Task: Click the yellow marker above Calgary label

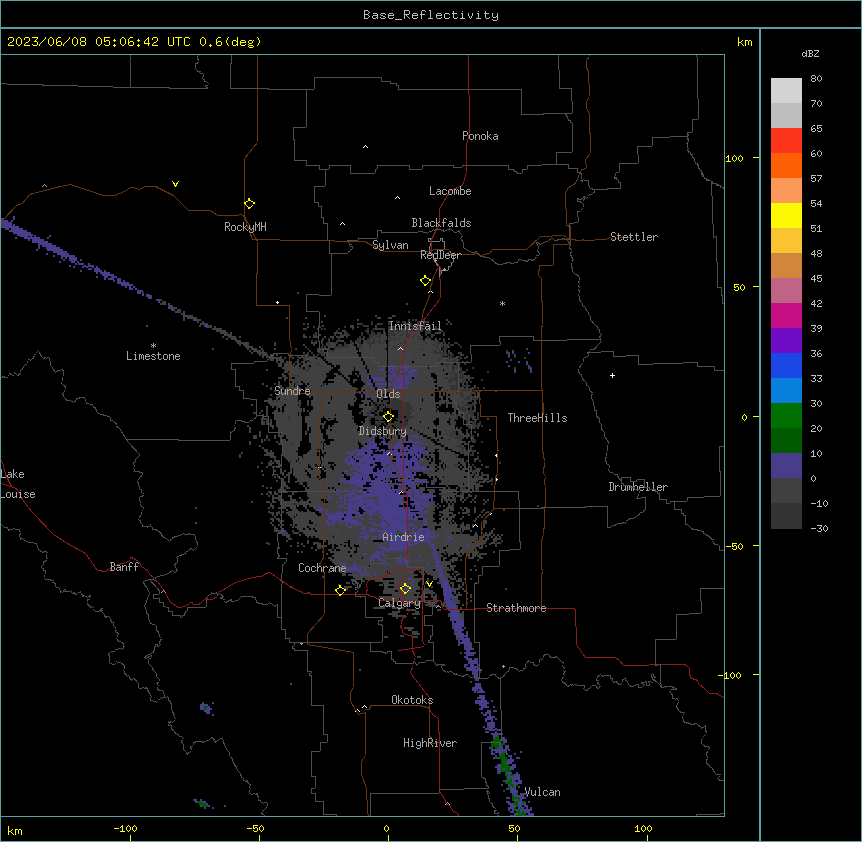Action: coord(405,589)
